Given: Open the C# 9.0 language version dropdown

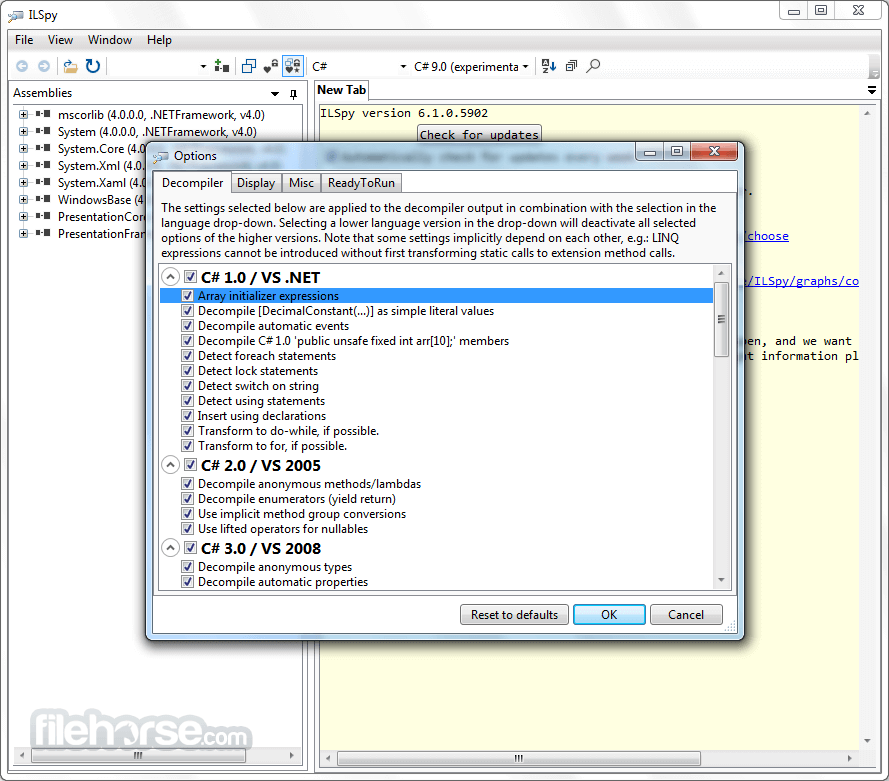Looking at the screenshot, I should coord(472,67).
